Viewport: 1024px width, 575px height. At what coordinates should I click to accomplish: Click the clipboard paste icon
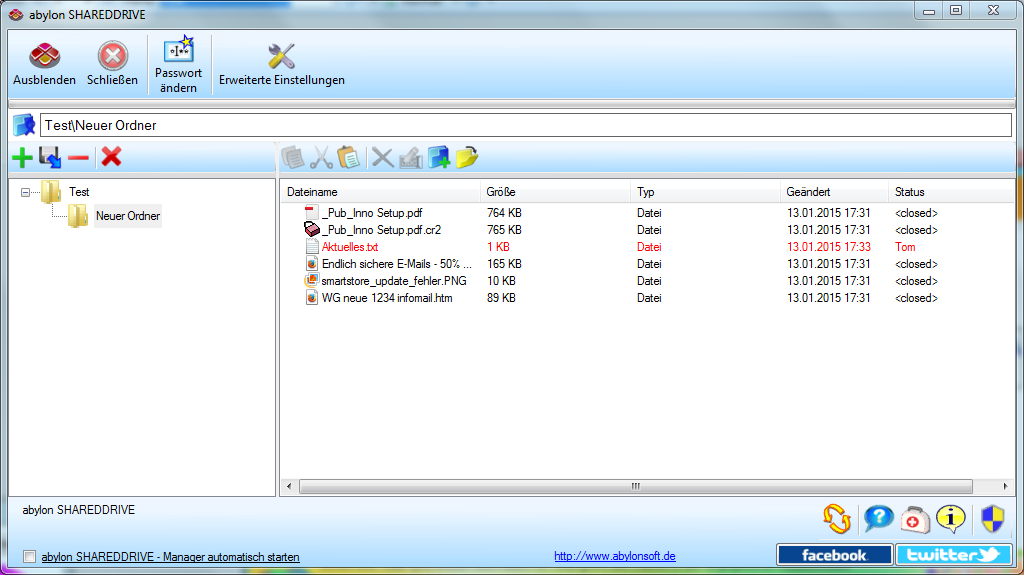tap(348, 157)
